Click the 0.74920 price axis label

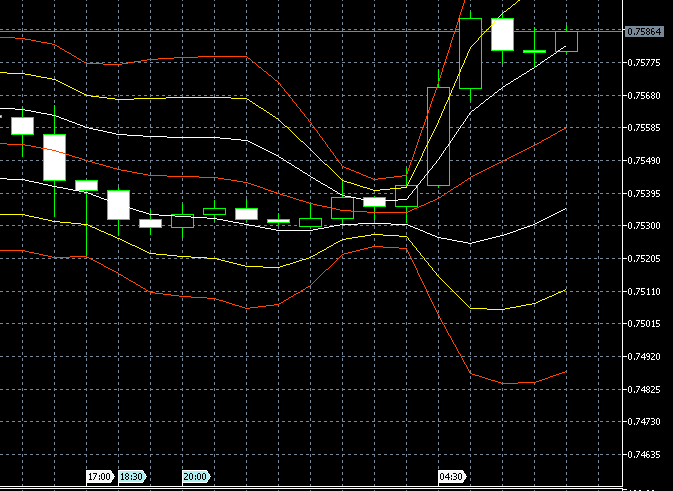[x=644, y=357]
